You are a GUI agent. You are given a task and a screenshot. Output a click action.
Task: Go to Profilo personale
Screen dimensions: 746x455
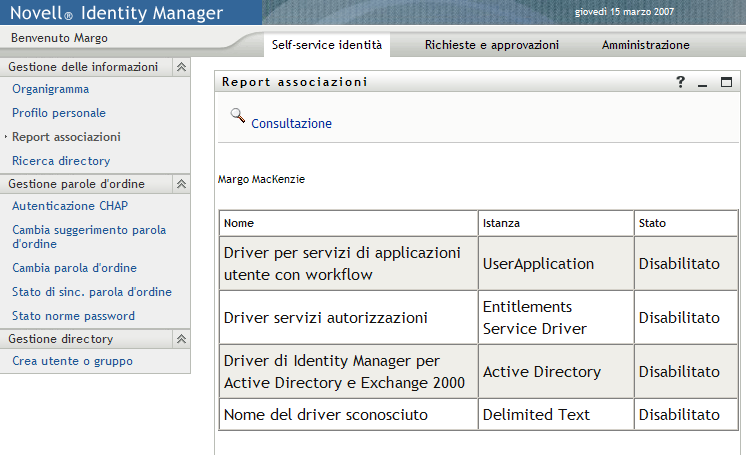coord(59,113)
